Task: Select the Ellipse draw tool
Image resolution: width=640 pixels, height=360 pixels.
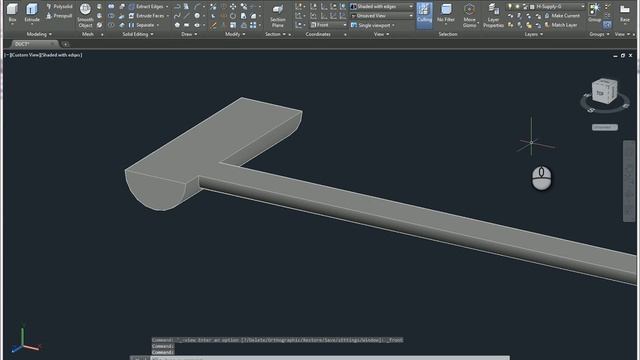Action: [197, 25]
